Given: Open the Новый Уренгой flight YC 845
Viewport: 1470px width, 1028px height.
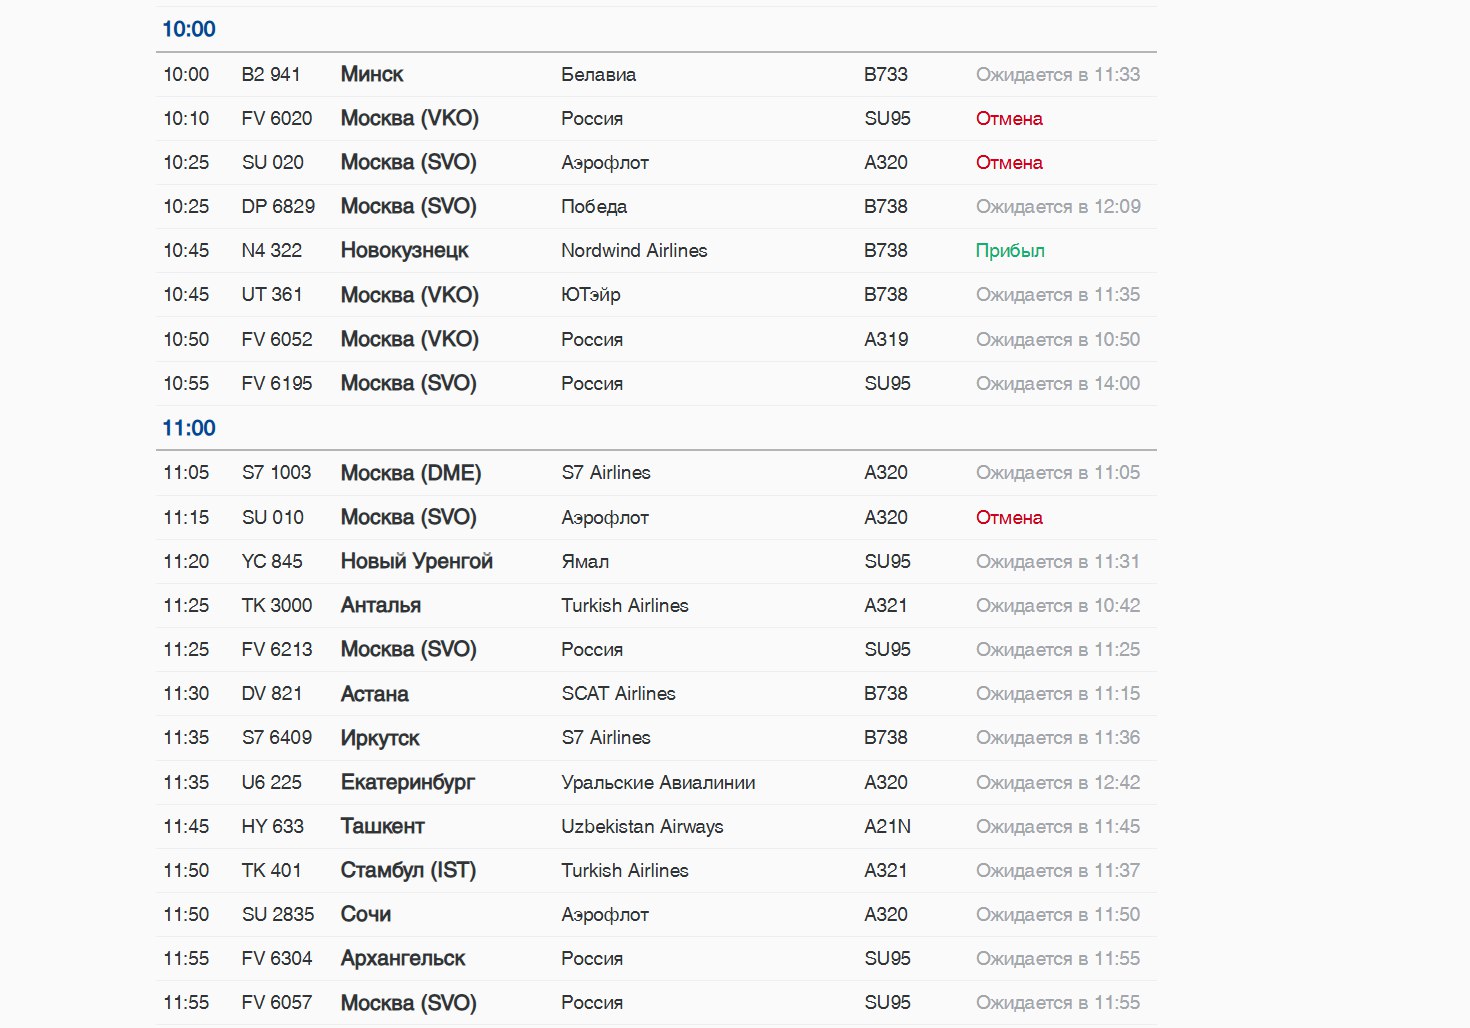Looking at the screenshot, I should coord(656,561).
